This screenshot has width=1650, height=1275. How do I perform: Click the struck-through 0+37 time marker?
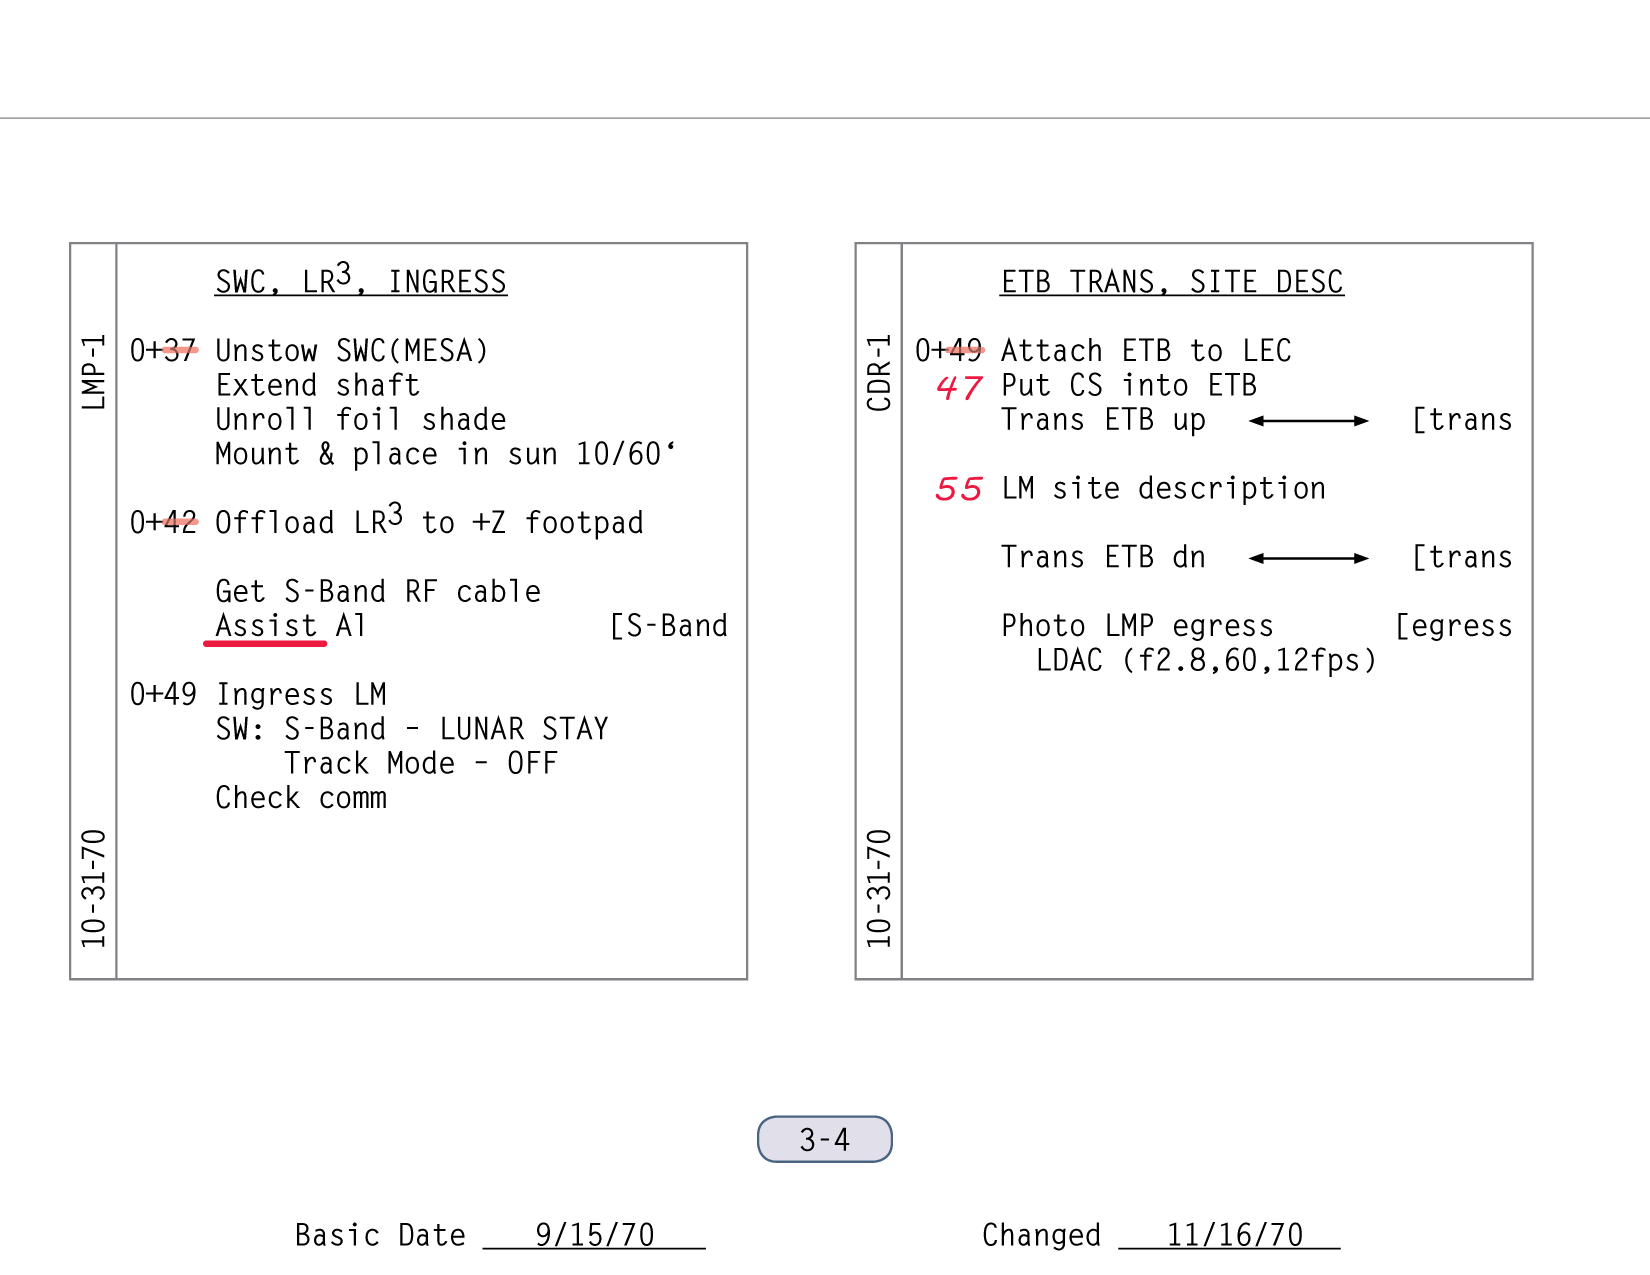(x=164, y=351)
